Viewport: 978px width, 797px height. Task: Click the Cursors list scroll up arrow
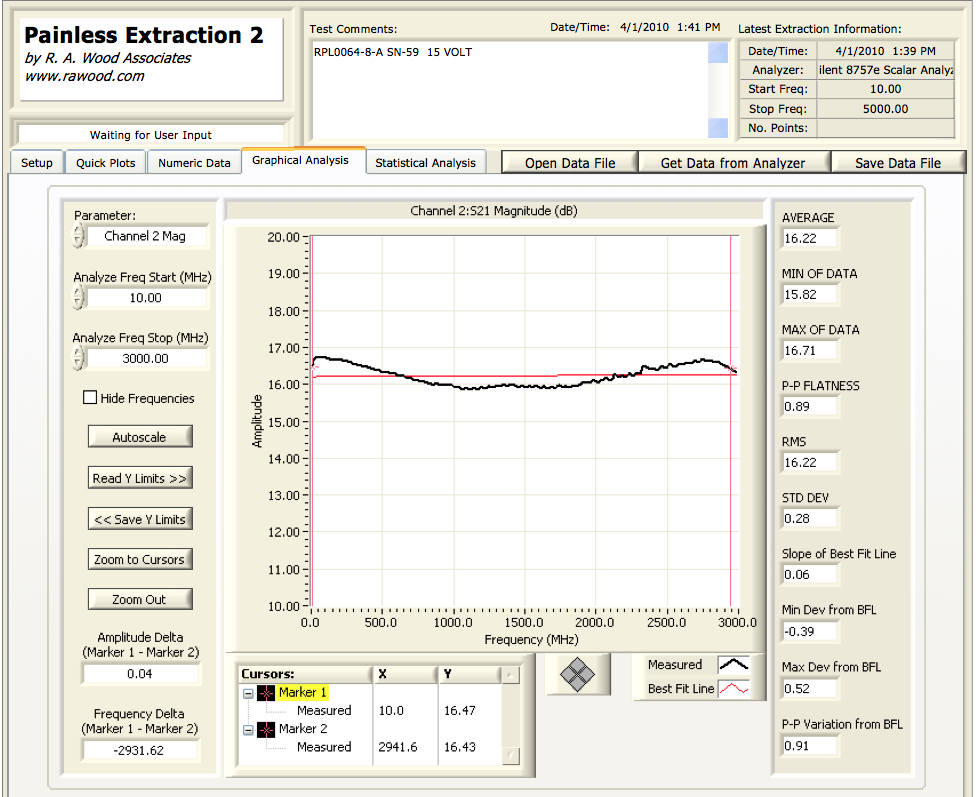tap(510, 675)
